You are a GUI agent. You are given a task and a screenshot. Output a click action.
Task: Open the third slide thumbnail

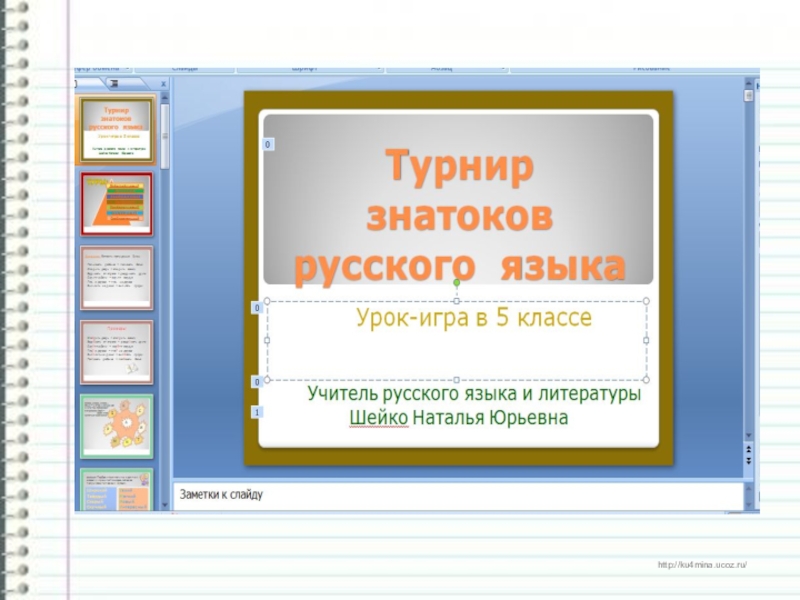point(116,278)
